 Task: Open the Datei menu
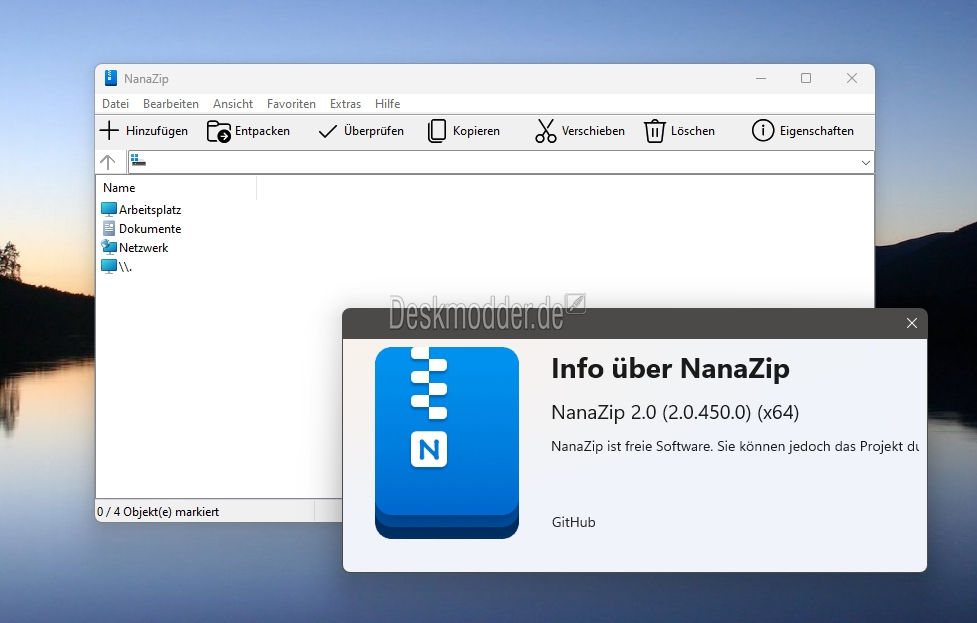[115, 104]
